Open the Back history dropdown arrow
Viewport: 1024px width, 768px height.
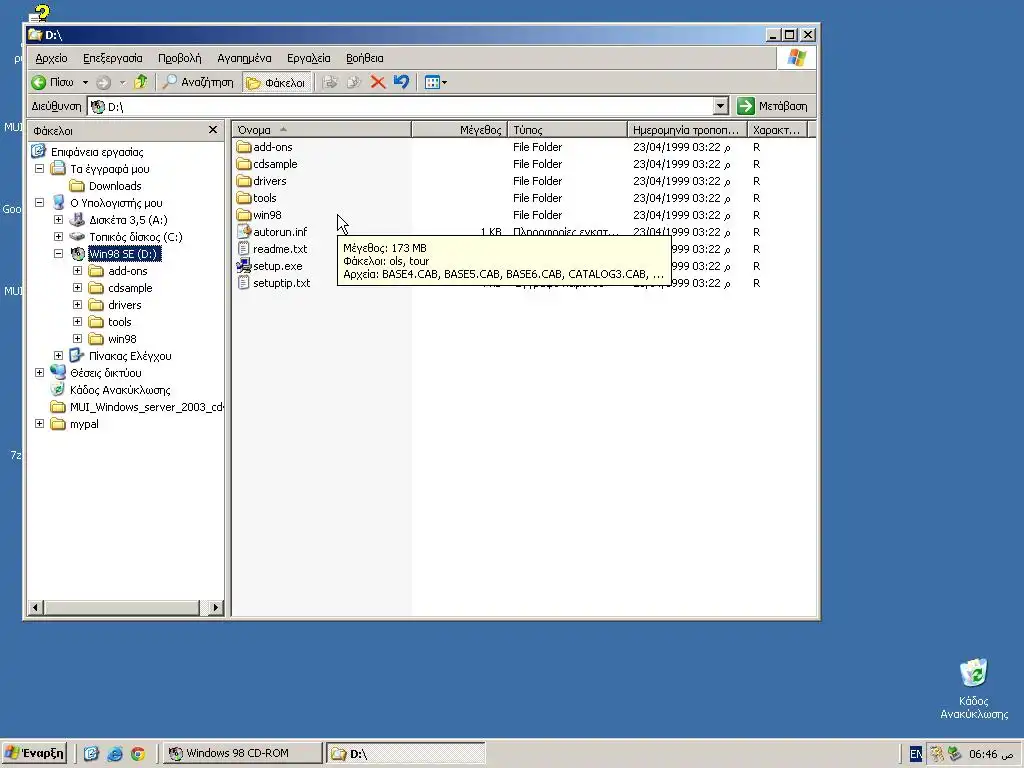tap(85, 82)
